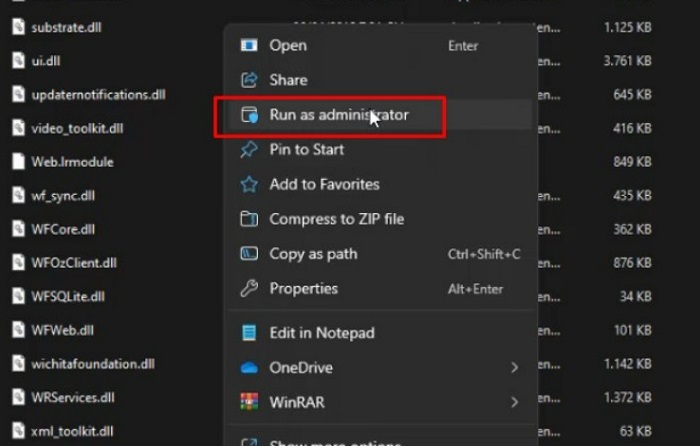The image size is (700, 446).
Task: Click the WFSQLite.dll file icon
Action: 17,297
